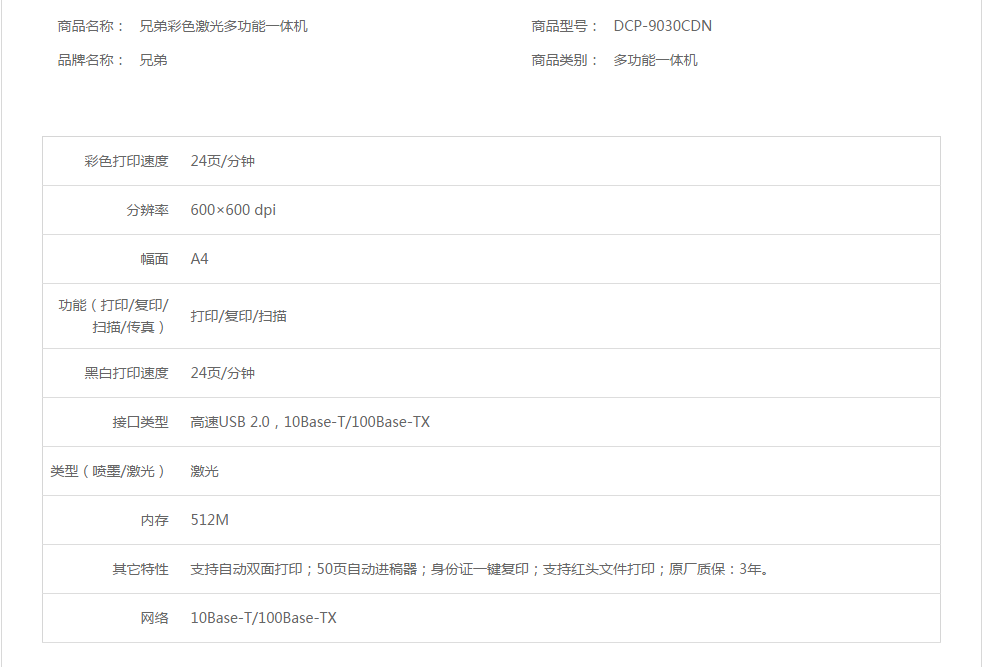Screen dimensions: 982x667
Task: Select the value 600×600 dpi
Action: click(x=233, y=210)
